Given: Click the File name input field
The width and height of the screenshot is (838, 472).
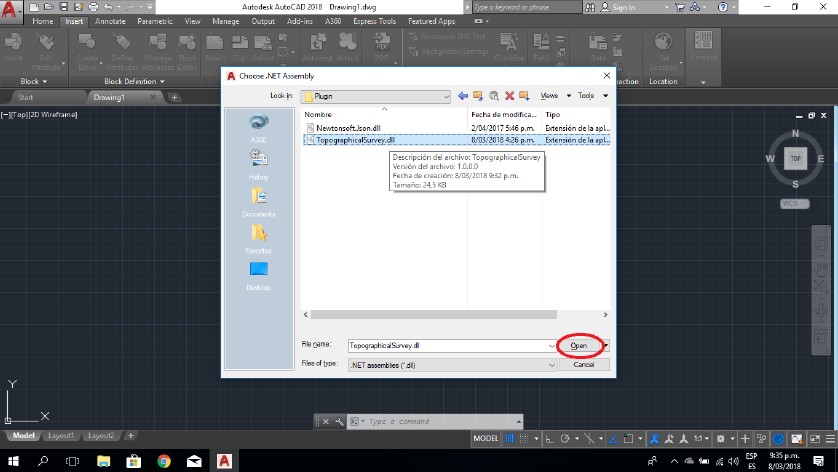Looking at the screenshot, I should (x=447, y=346).
